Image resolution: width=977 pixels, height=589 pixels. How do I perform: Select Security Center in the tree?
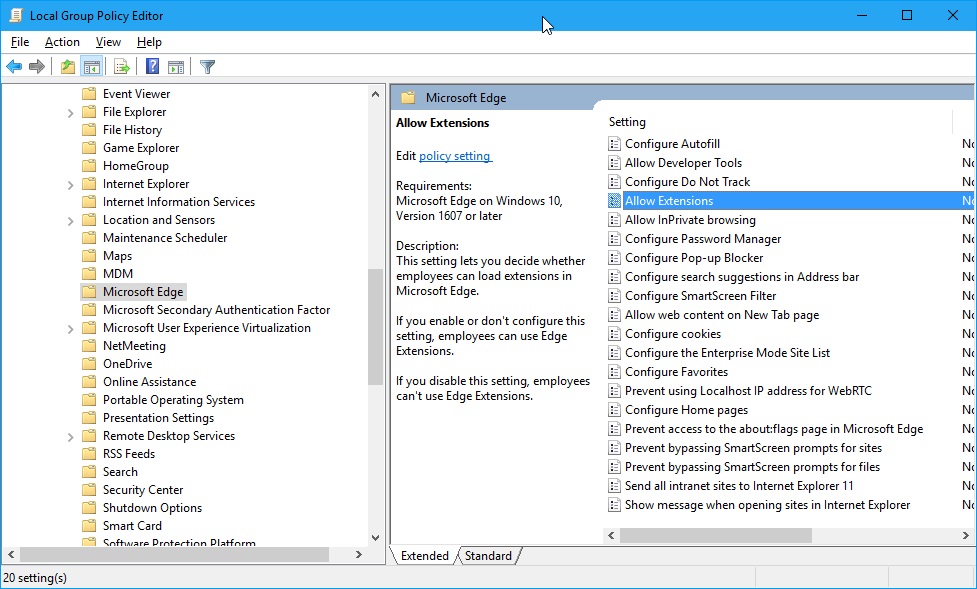point(143,491)
